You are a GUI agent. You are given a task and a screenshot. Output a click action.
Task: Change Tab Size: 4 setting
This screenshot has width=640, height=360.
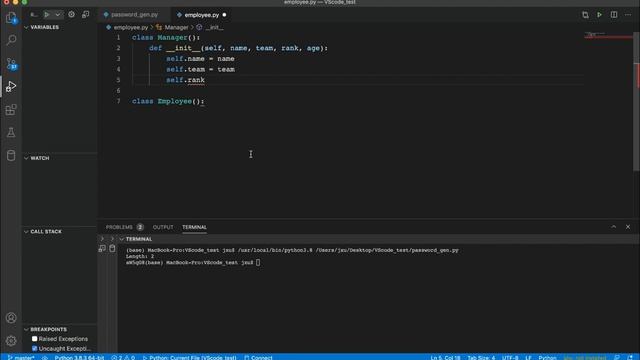[481, 358]
